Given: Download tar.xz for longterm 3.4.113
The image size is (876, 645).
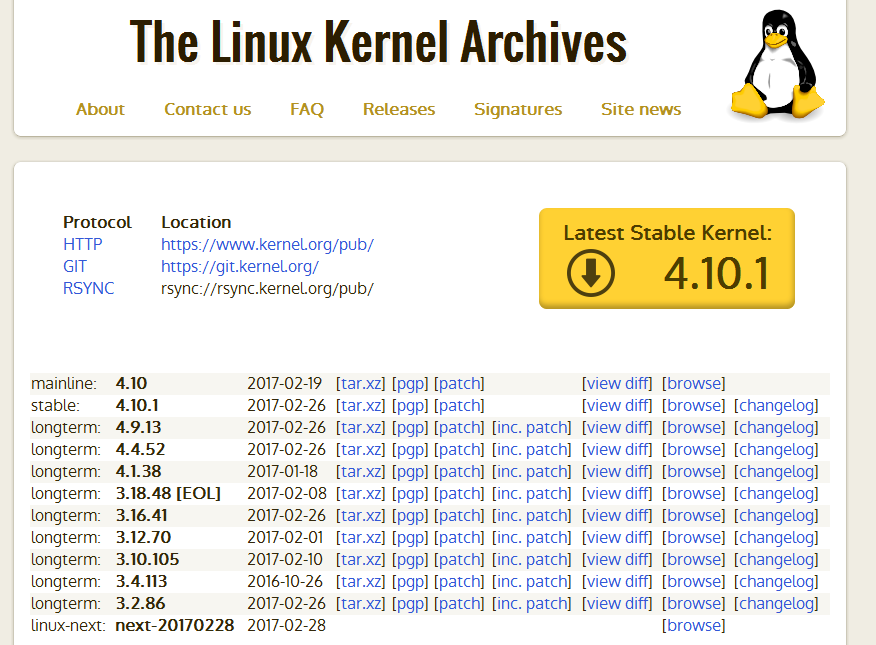Looking at the screenshot, I should pos(360,581).
